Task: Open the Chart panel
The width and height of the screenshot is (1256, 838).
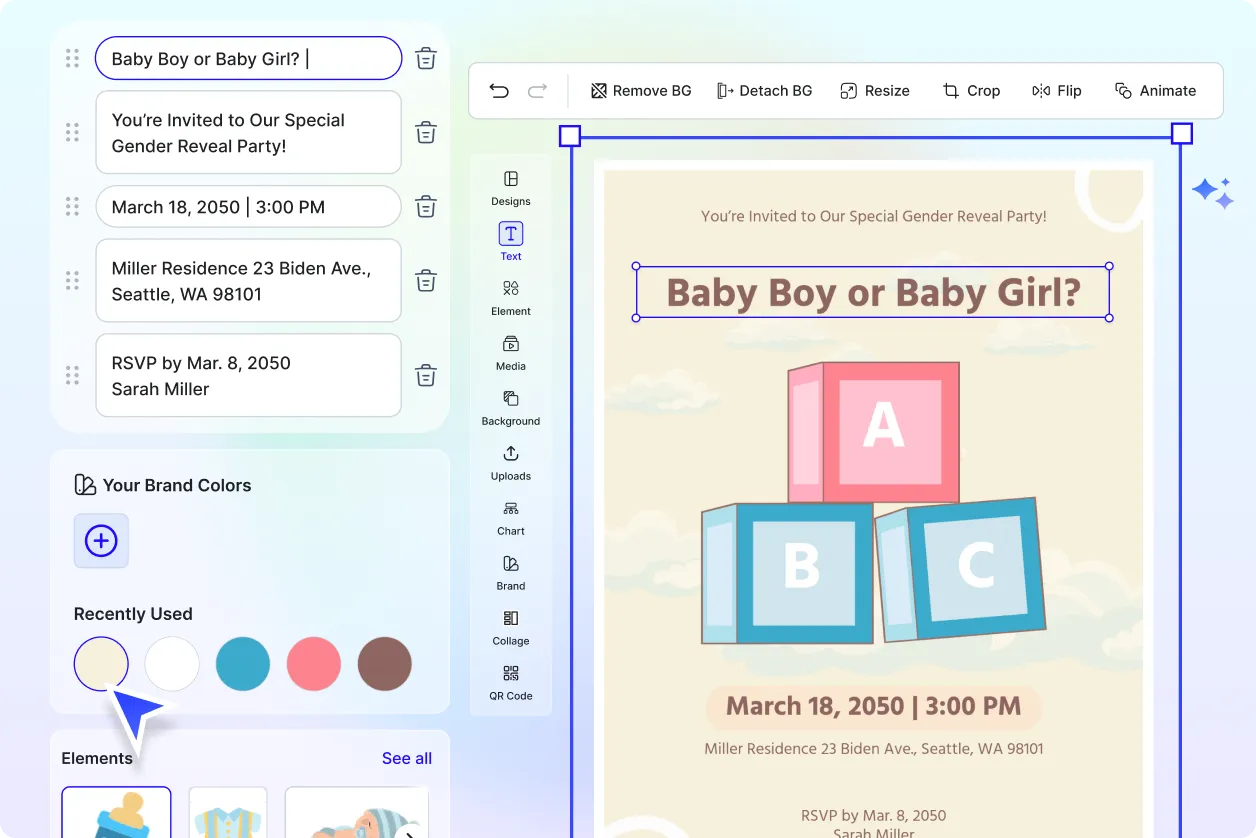Action: point(510,517)
